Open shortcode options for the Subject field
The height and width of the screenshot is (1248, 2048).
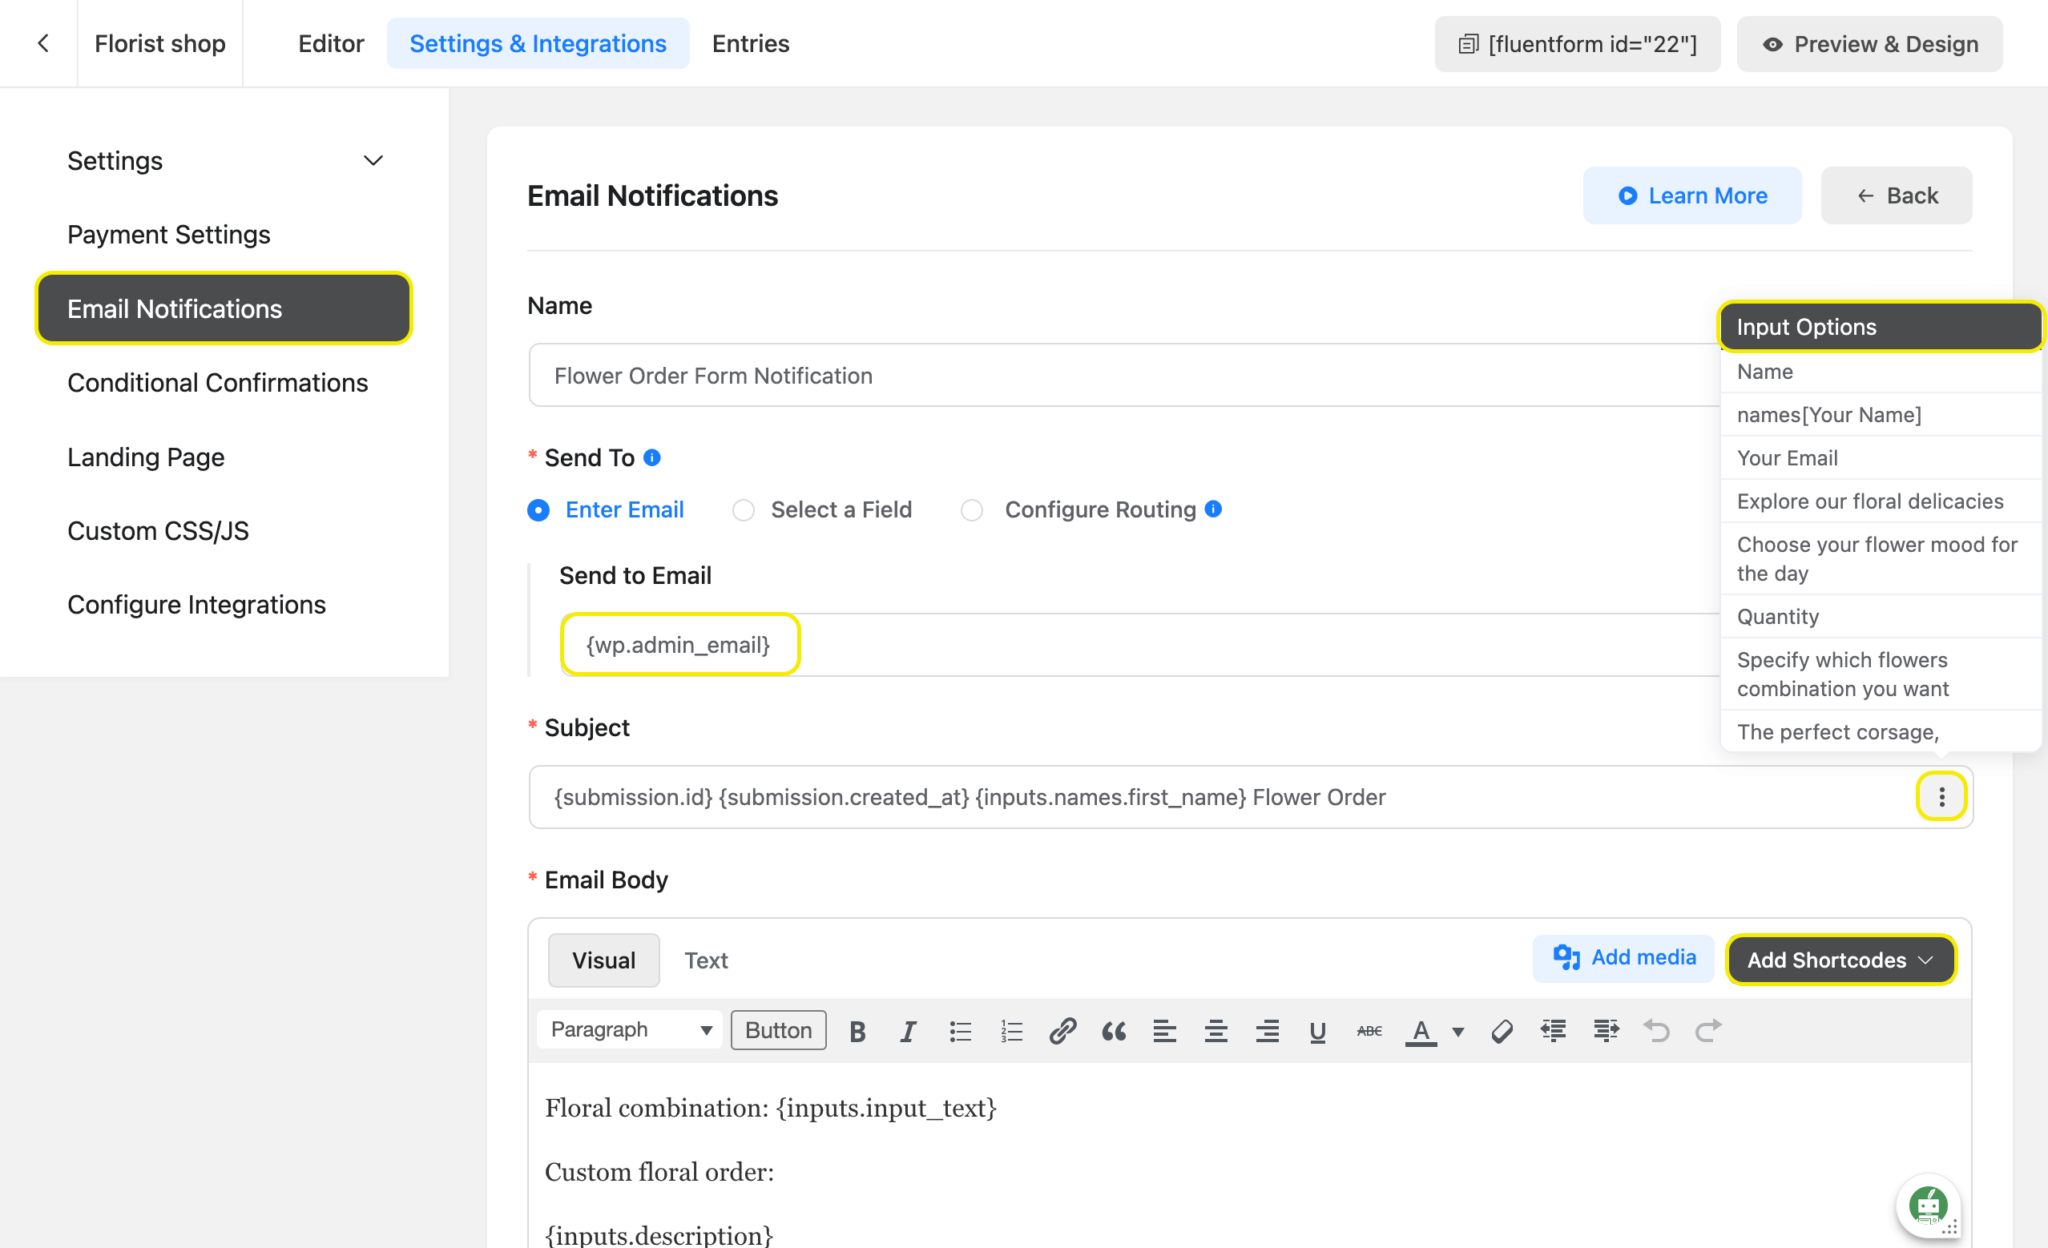(1941, 796)
